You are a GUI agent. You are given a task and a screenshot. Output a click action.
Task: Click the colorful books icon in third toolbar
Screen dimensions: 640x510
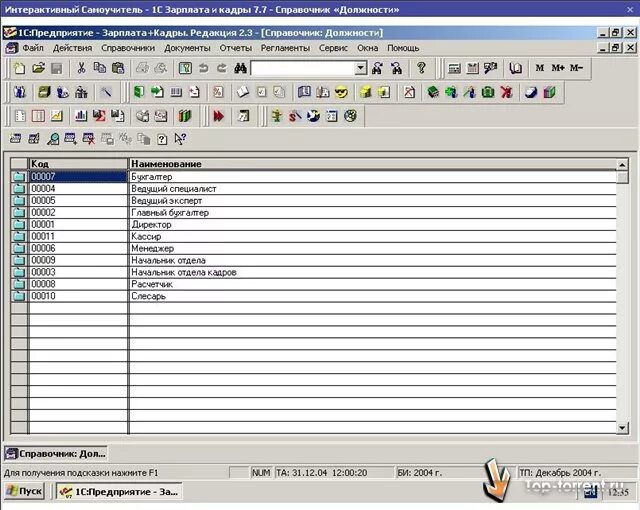tap(185, 116)
